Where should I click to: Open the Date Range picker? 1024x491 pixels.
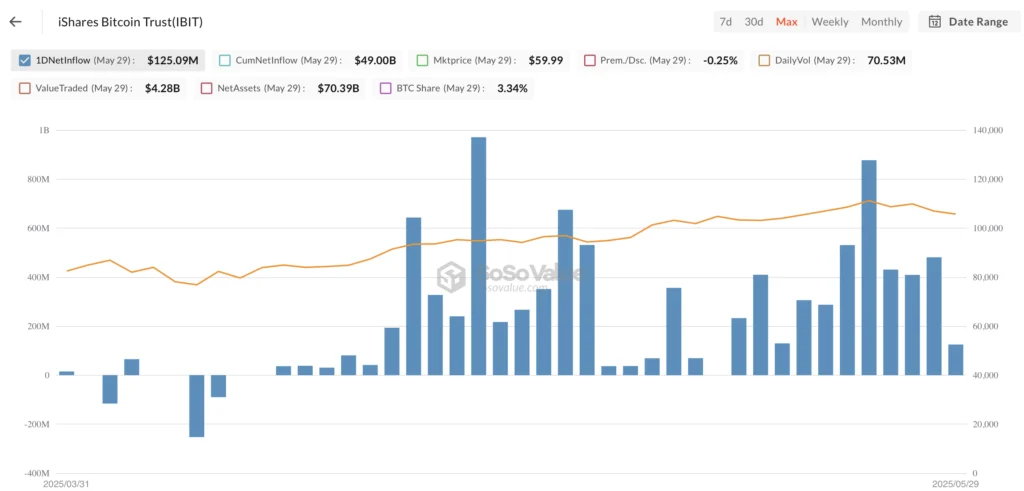tap(968, 22)
